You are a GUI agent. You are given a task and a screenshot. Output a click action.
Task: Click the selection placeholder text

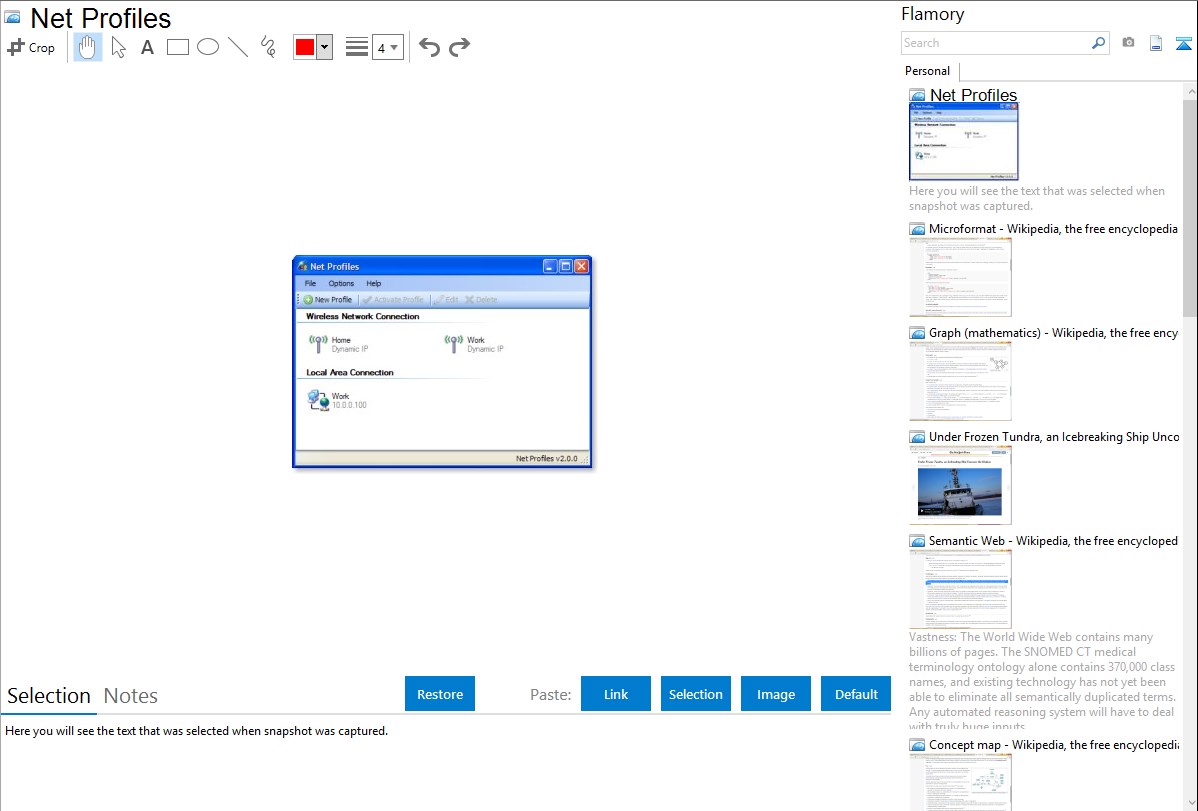tap(196, 731)
